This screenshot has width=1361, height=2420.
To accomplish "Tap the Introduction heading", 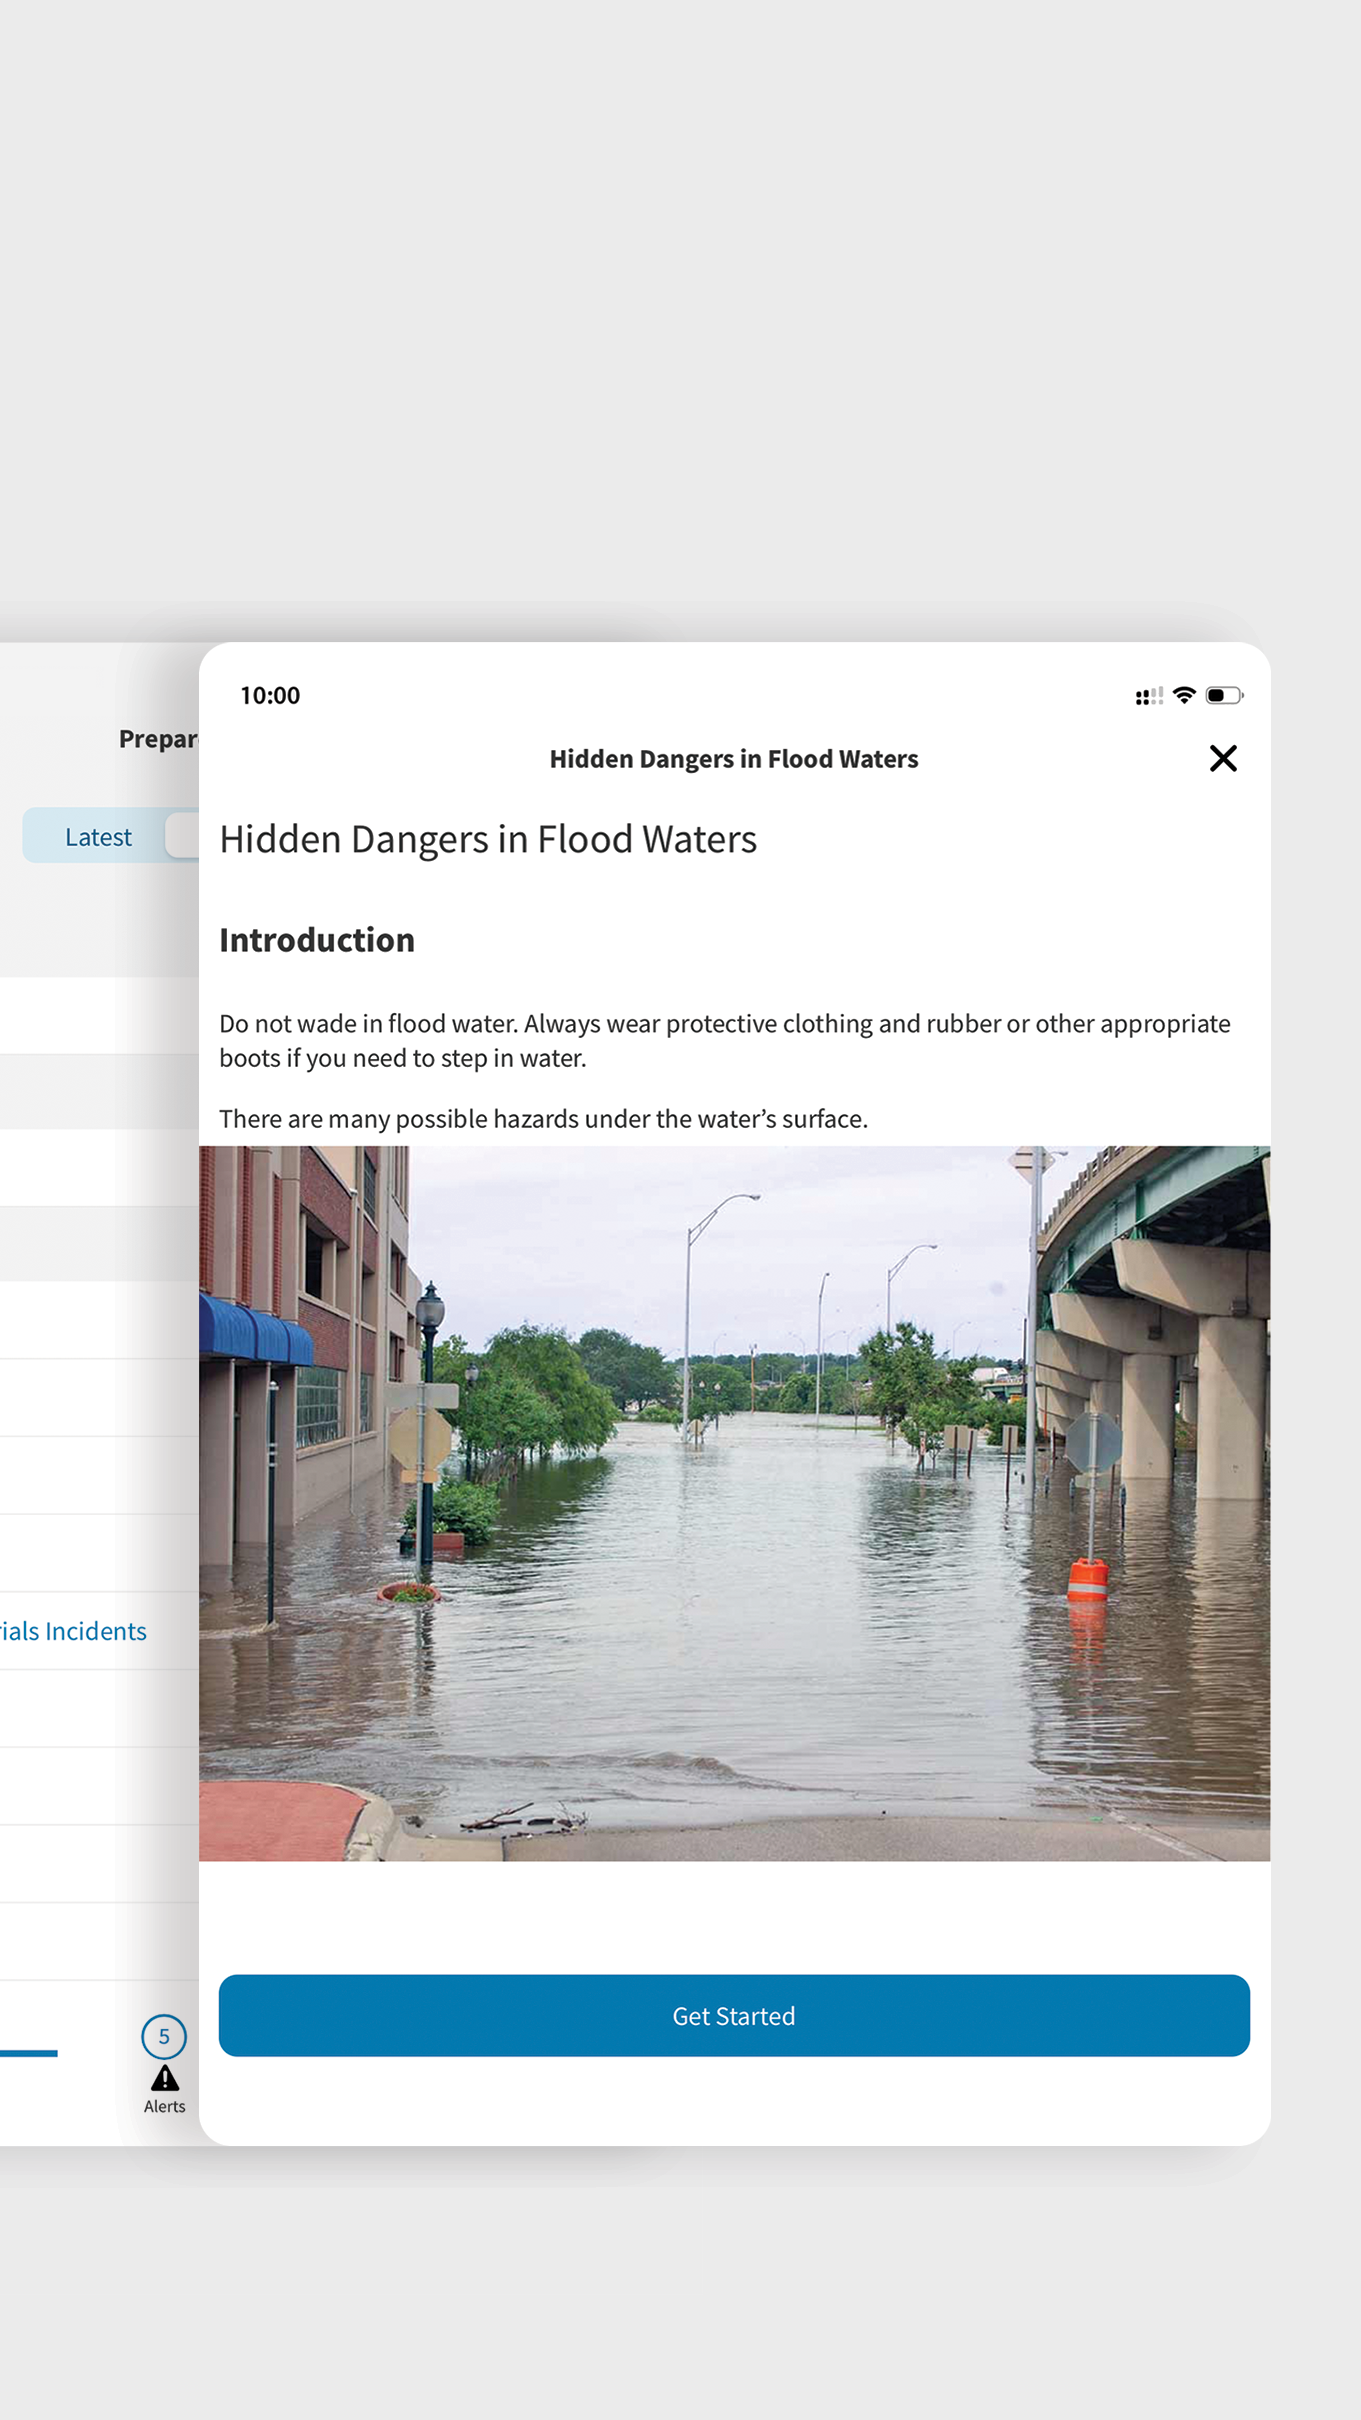I will (x=317, y=940).
